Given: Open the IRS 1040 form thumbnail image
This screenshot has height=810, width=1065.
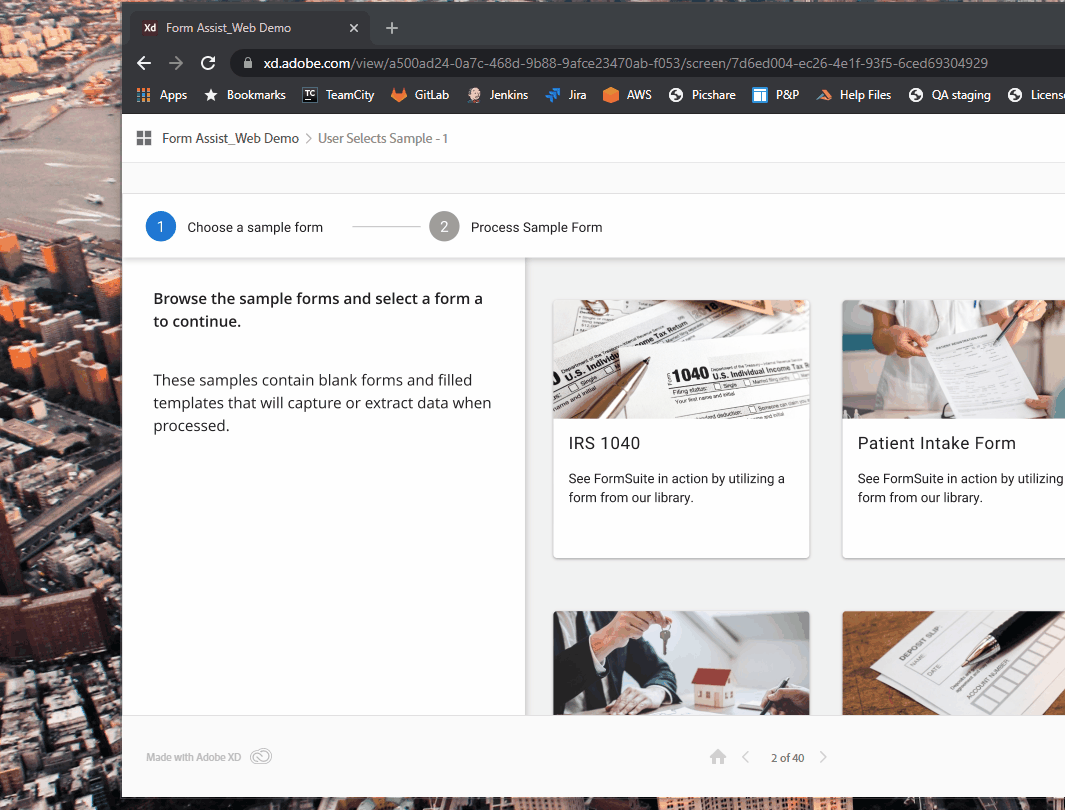Looking at the screenshot, I should point(681,359).
